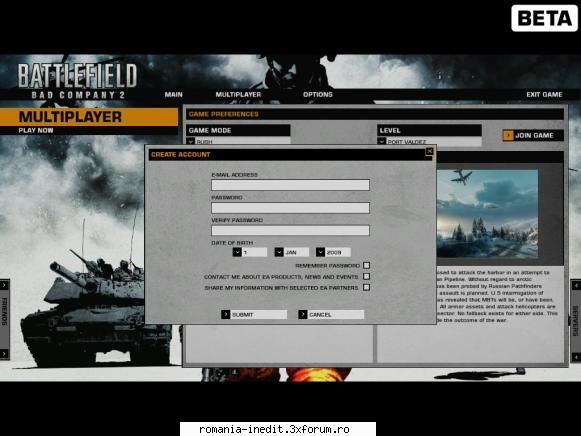Click the lower arrow on Servers panel
The height and width of the screenshot is (436, 581).
pos(576,357)
